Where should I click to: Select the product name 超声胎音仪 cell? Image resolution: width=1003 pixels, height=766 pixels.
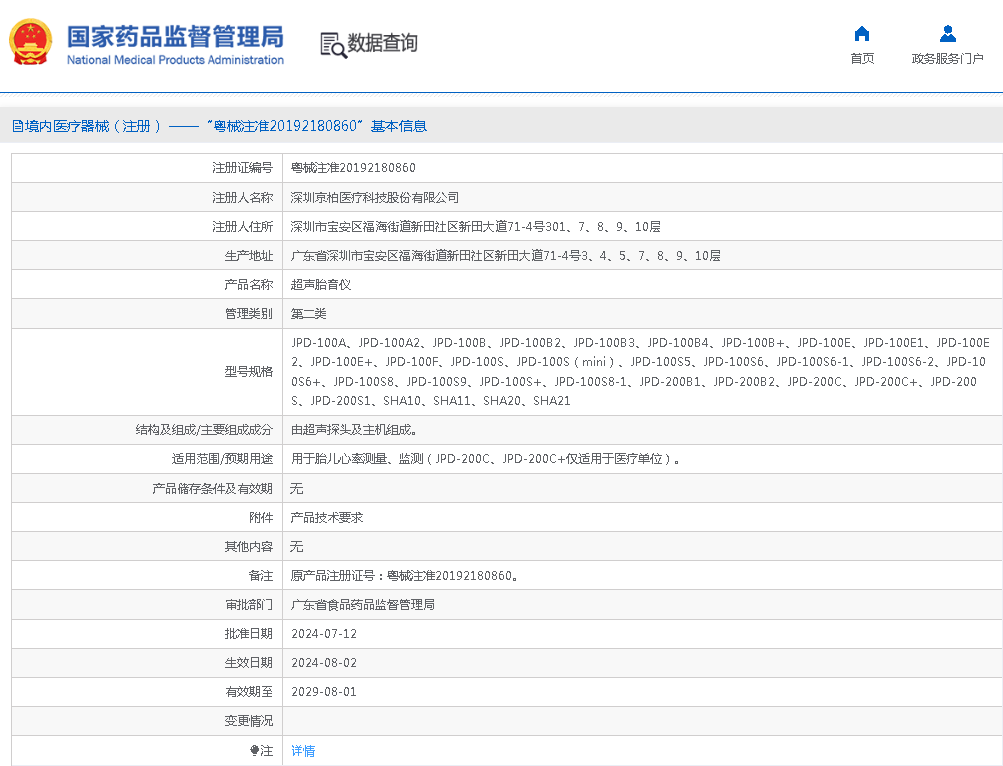(322, 284)
